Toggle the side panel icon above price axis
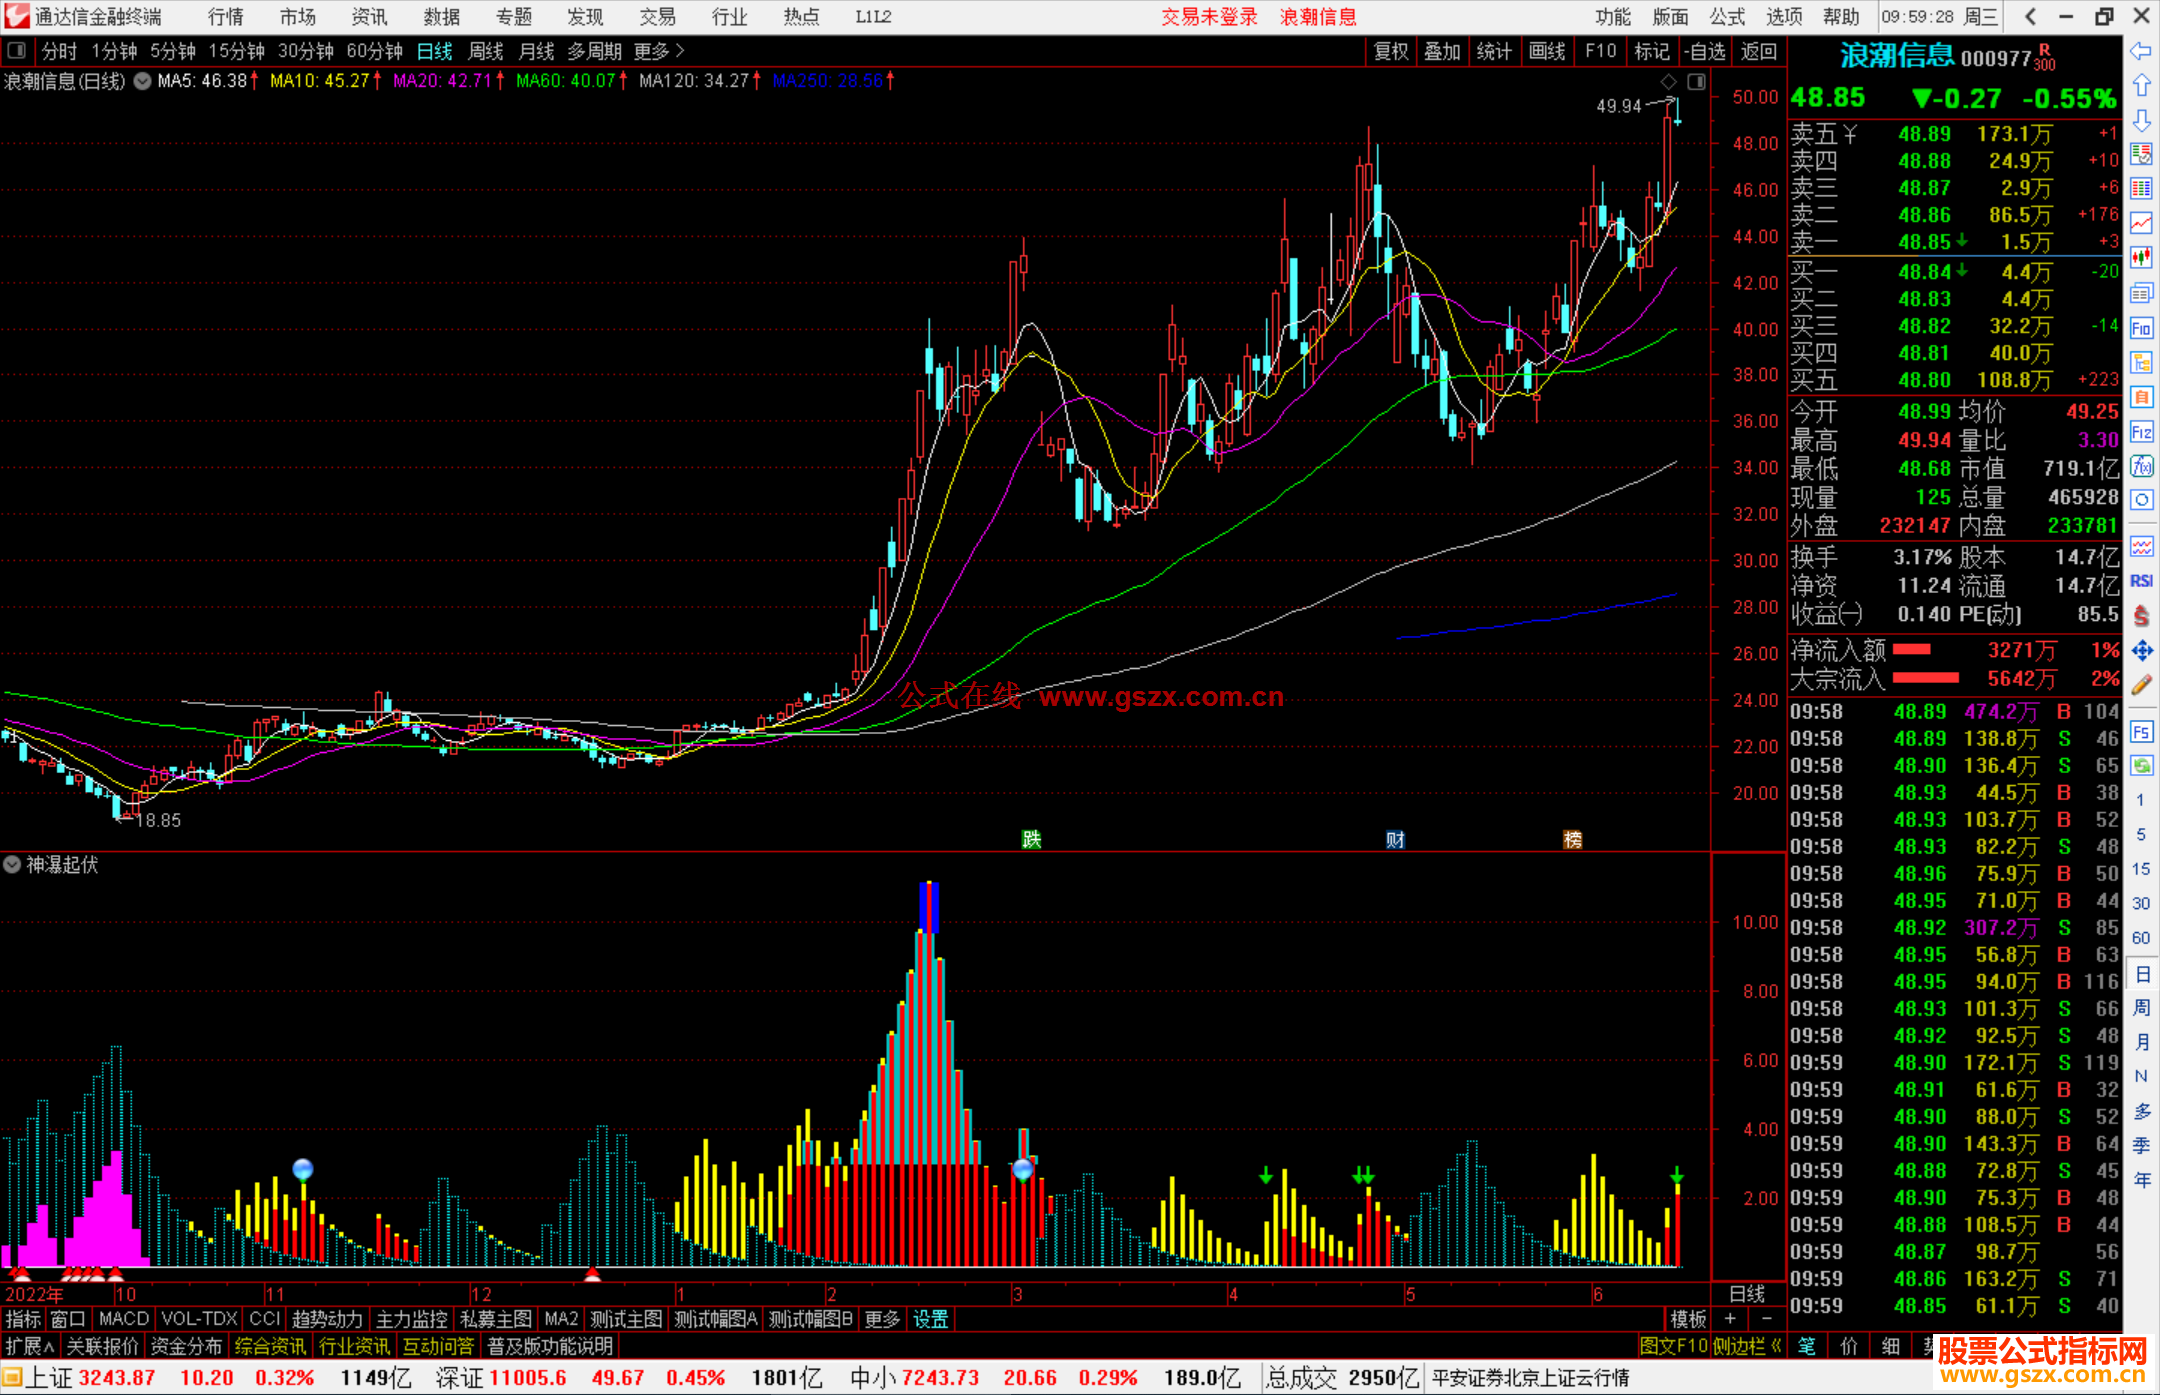The width and height of the screenshot is (2160, 1395). [x=1697, y=81]
